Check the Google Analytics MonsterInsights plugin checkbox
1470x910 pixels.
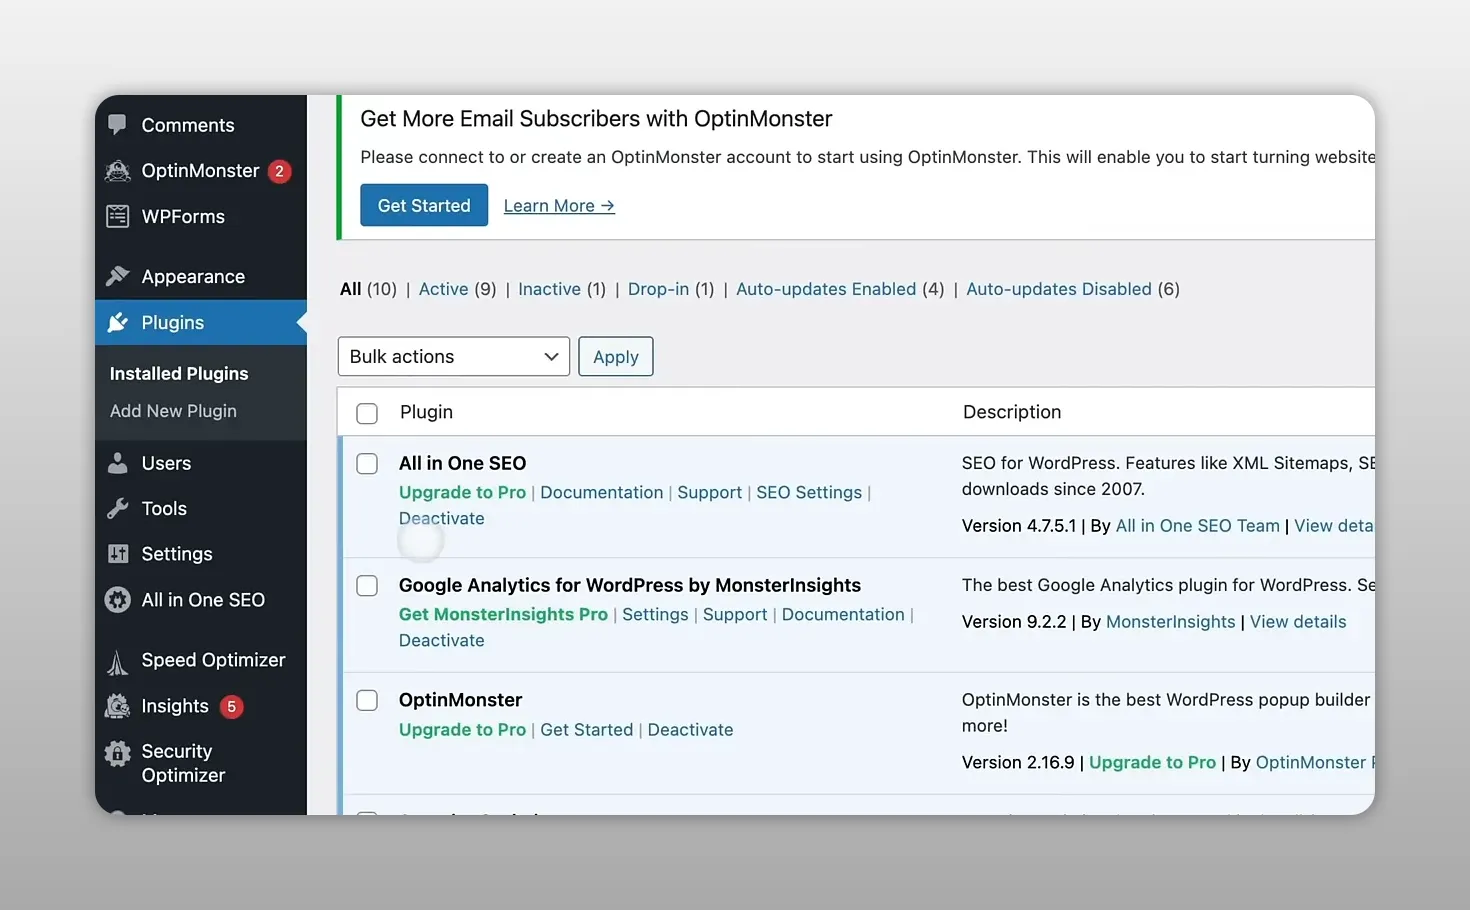coord(367,586)
